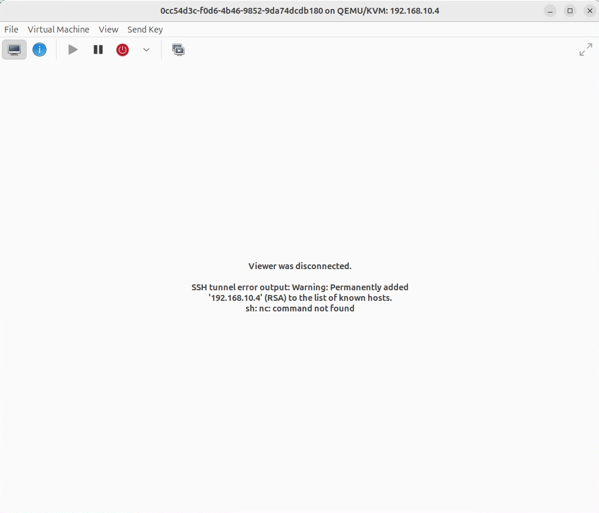Open the Virtual Machine menu
The image size is (599, 513).
pos(58,29)
